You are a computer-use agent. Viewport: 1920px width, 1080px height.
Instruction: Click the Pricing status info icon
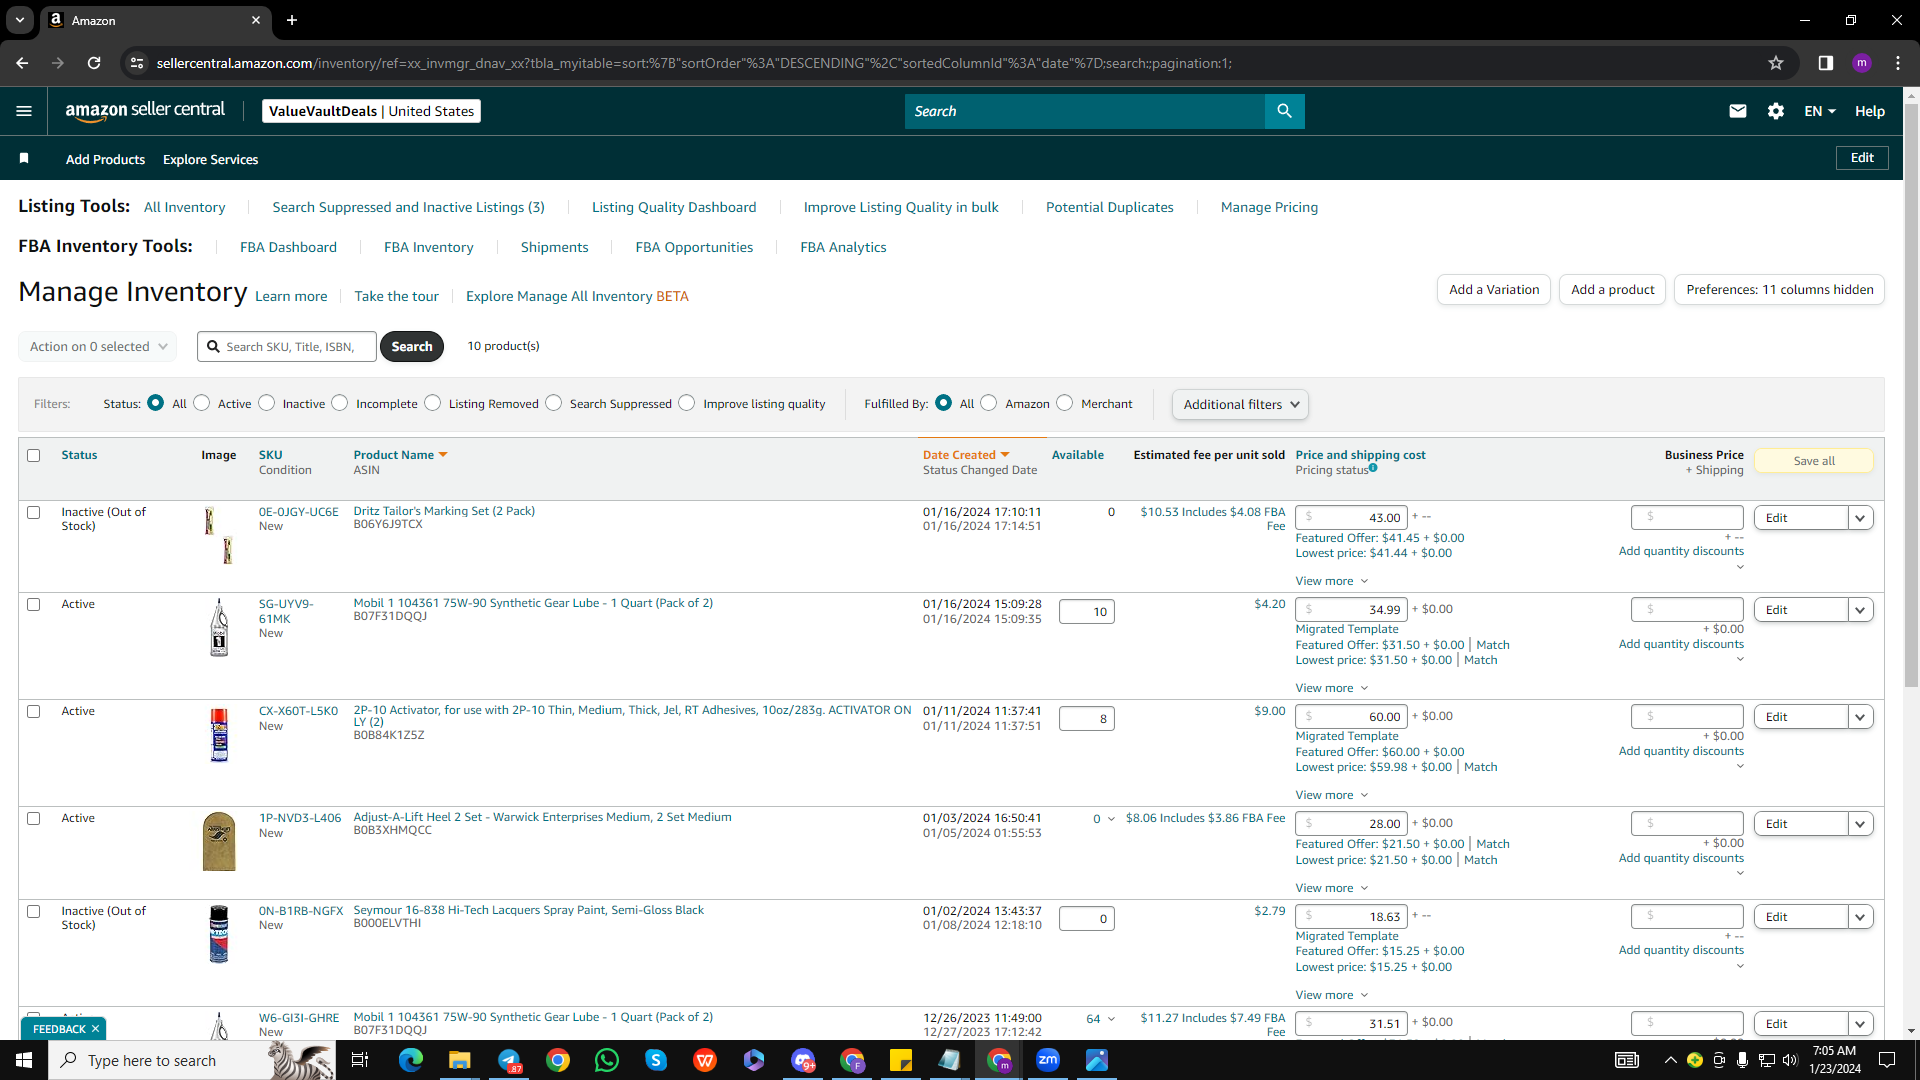point(1373,468)
